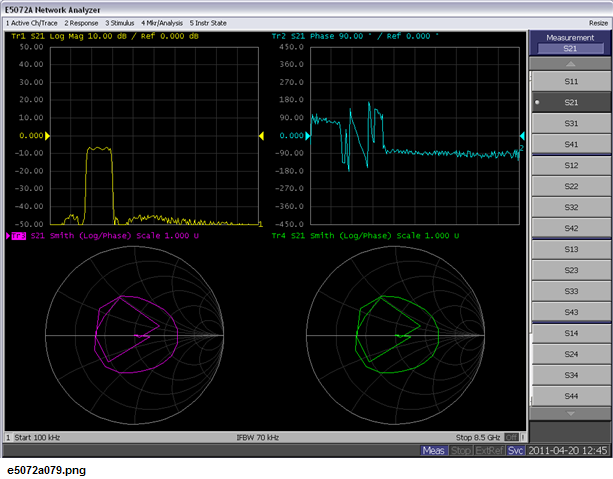Select the S44 measurement softkey

(x=571, y=396)
